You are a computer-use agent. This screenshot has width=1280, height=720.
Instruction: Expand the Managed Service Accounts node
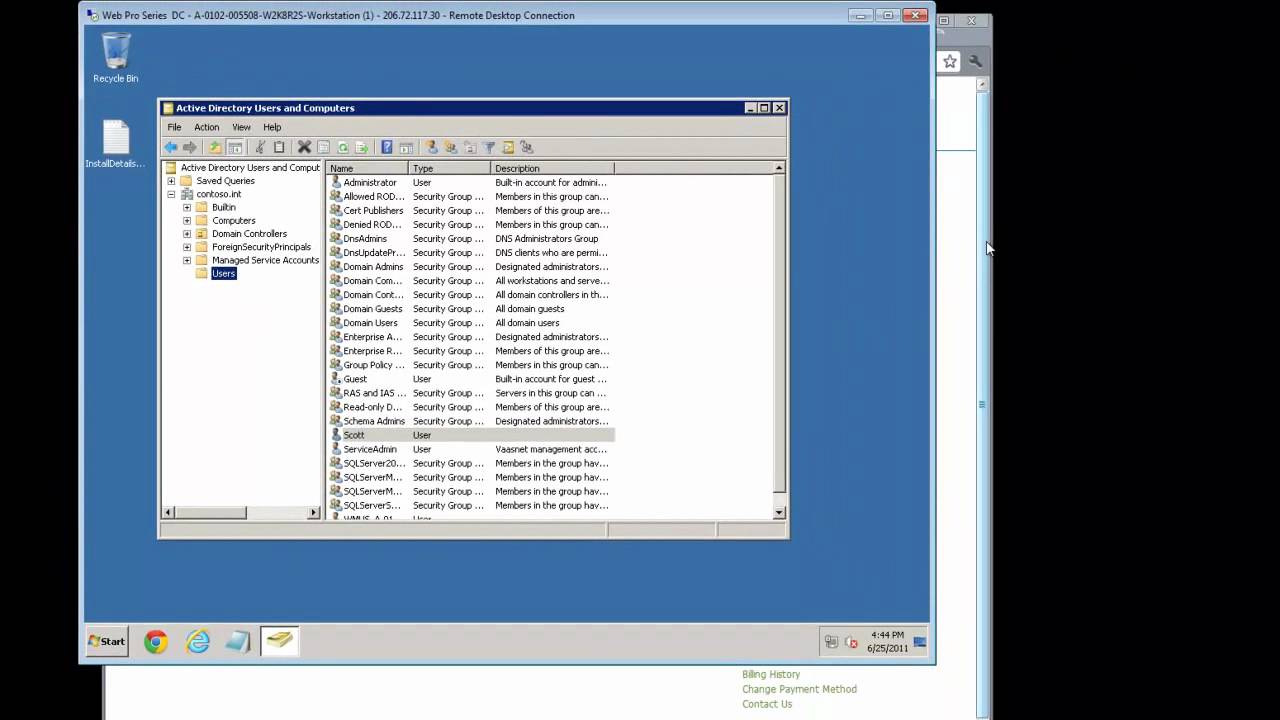click(x=187, y=260)
